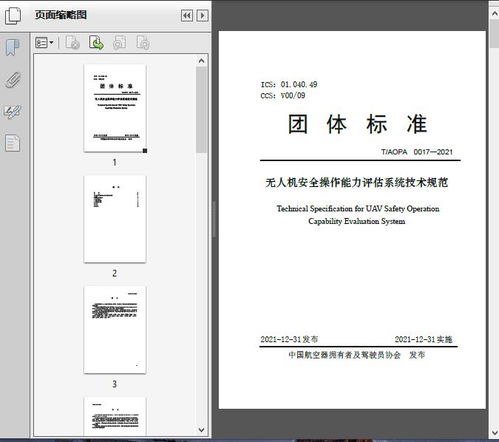Click the document scroll-down arrow
Screen dimensions: 499x442
click(495, 433)
